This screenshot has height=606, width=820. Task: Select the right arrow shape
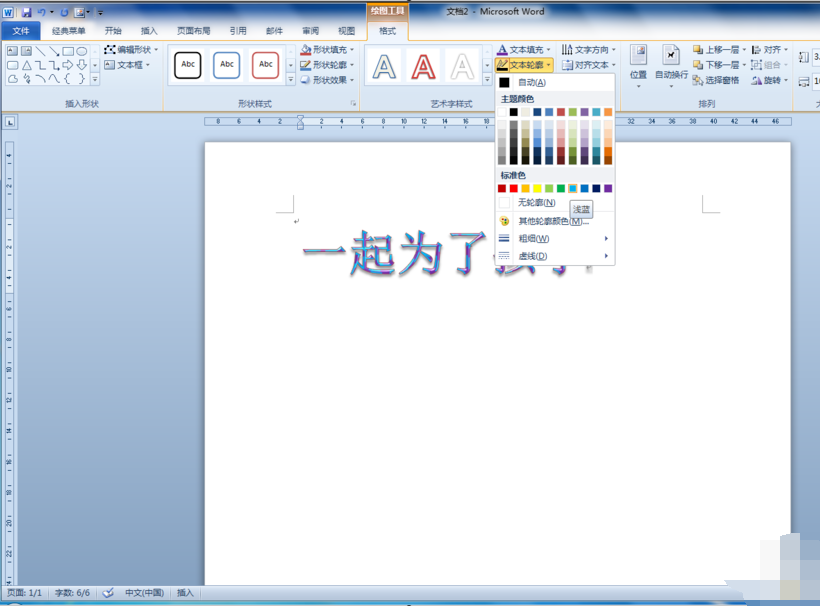click(68, 65)
